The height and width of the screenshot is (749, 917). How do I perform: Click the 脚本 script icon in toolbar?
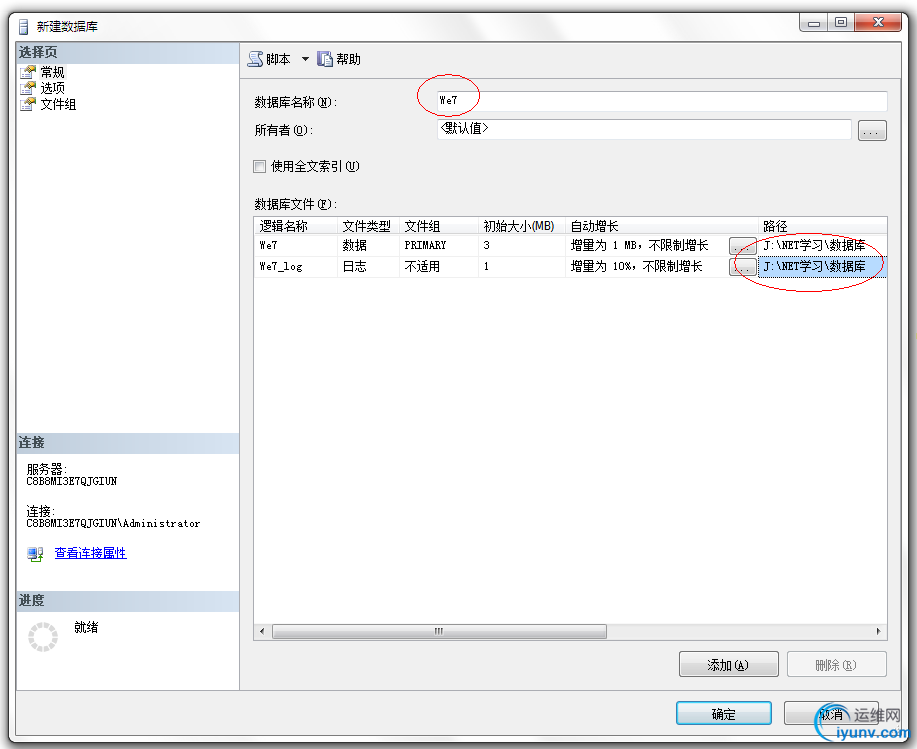255,59
